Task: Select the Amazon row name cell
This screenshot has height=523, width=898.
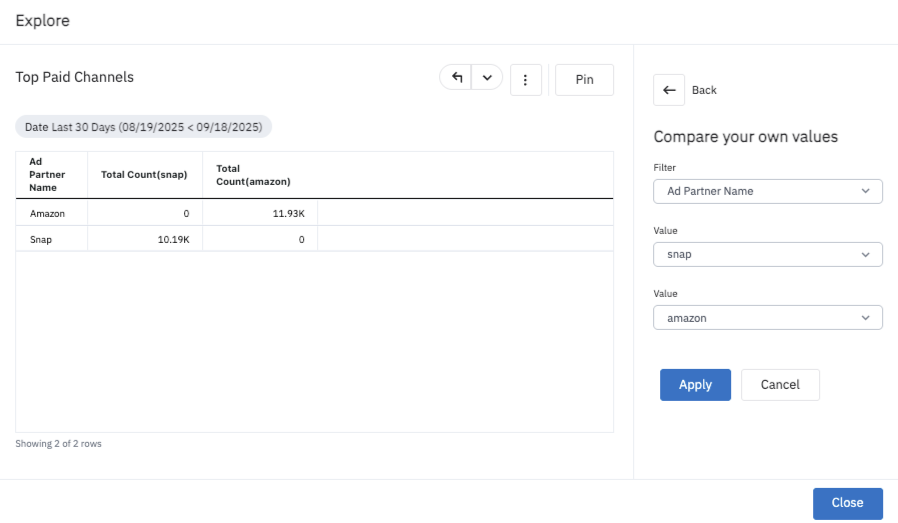Action: click(52, 213)
